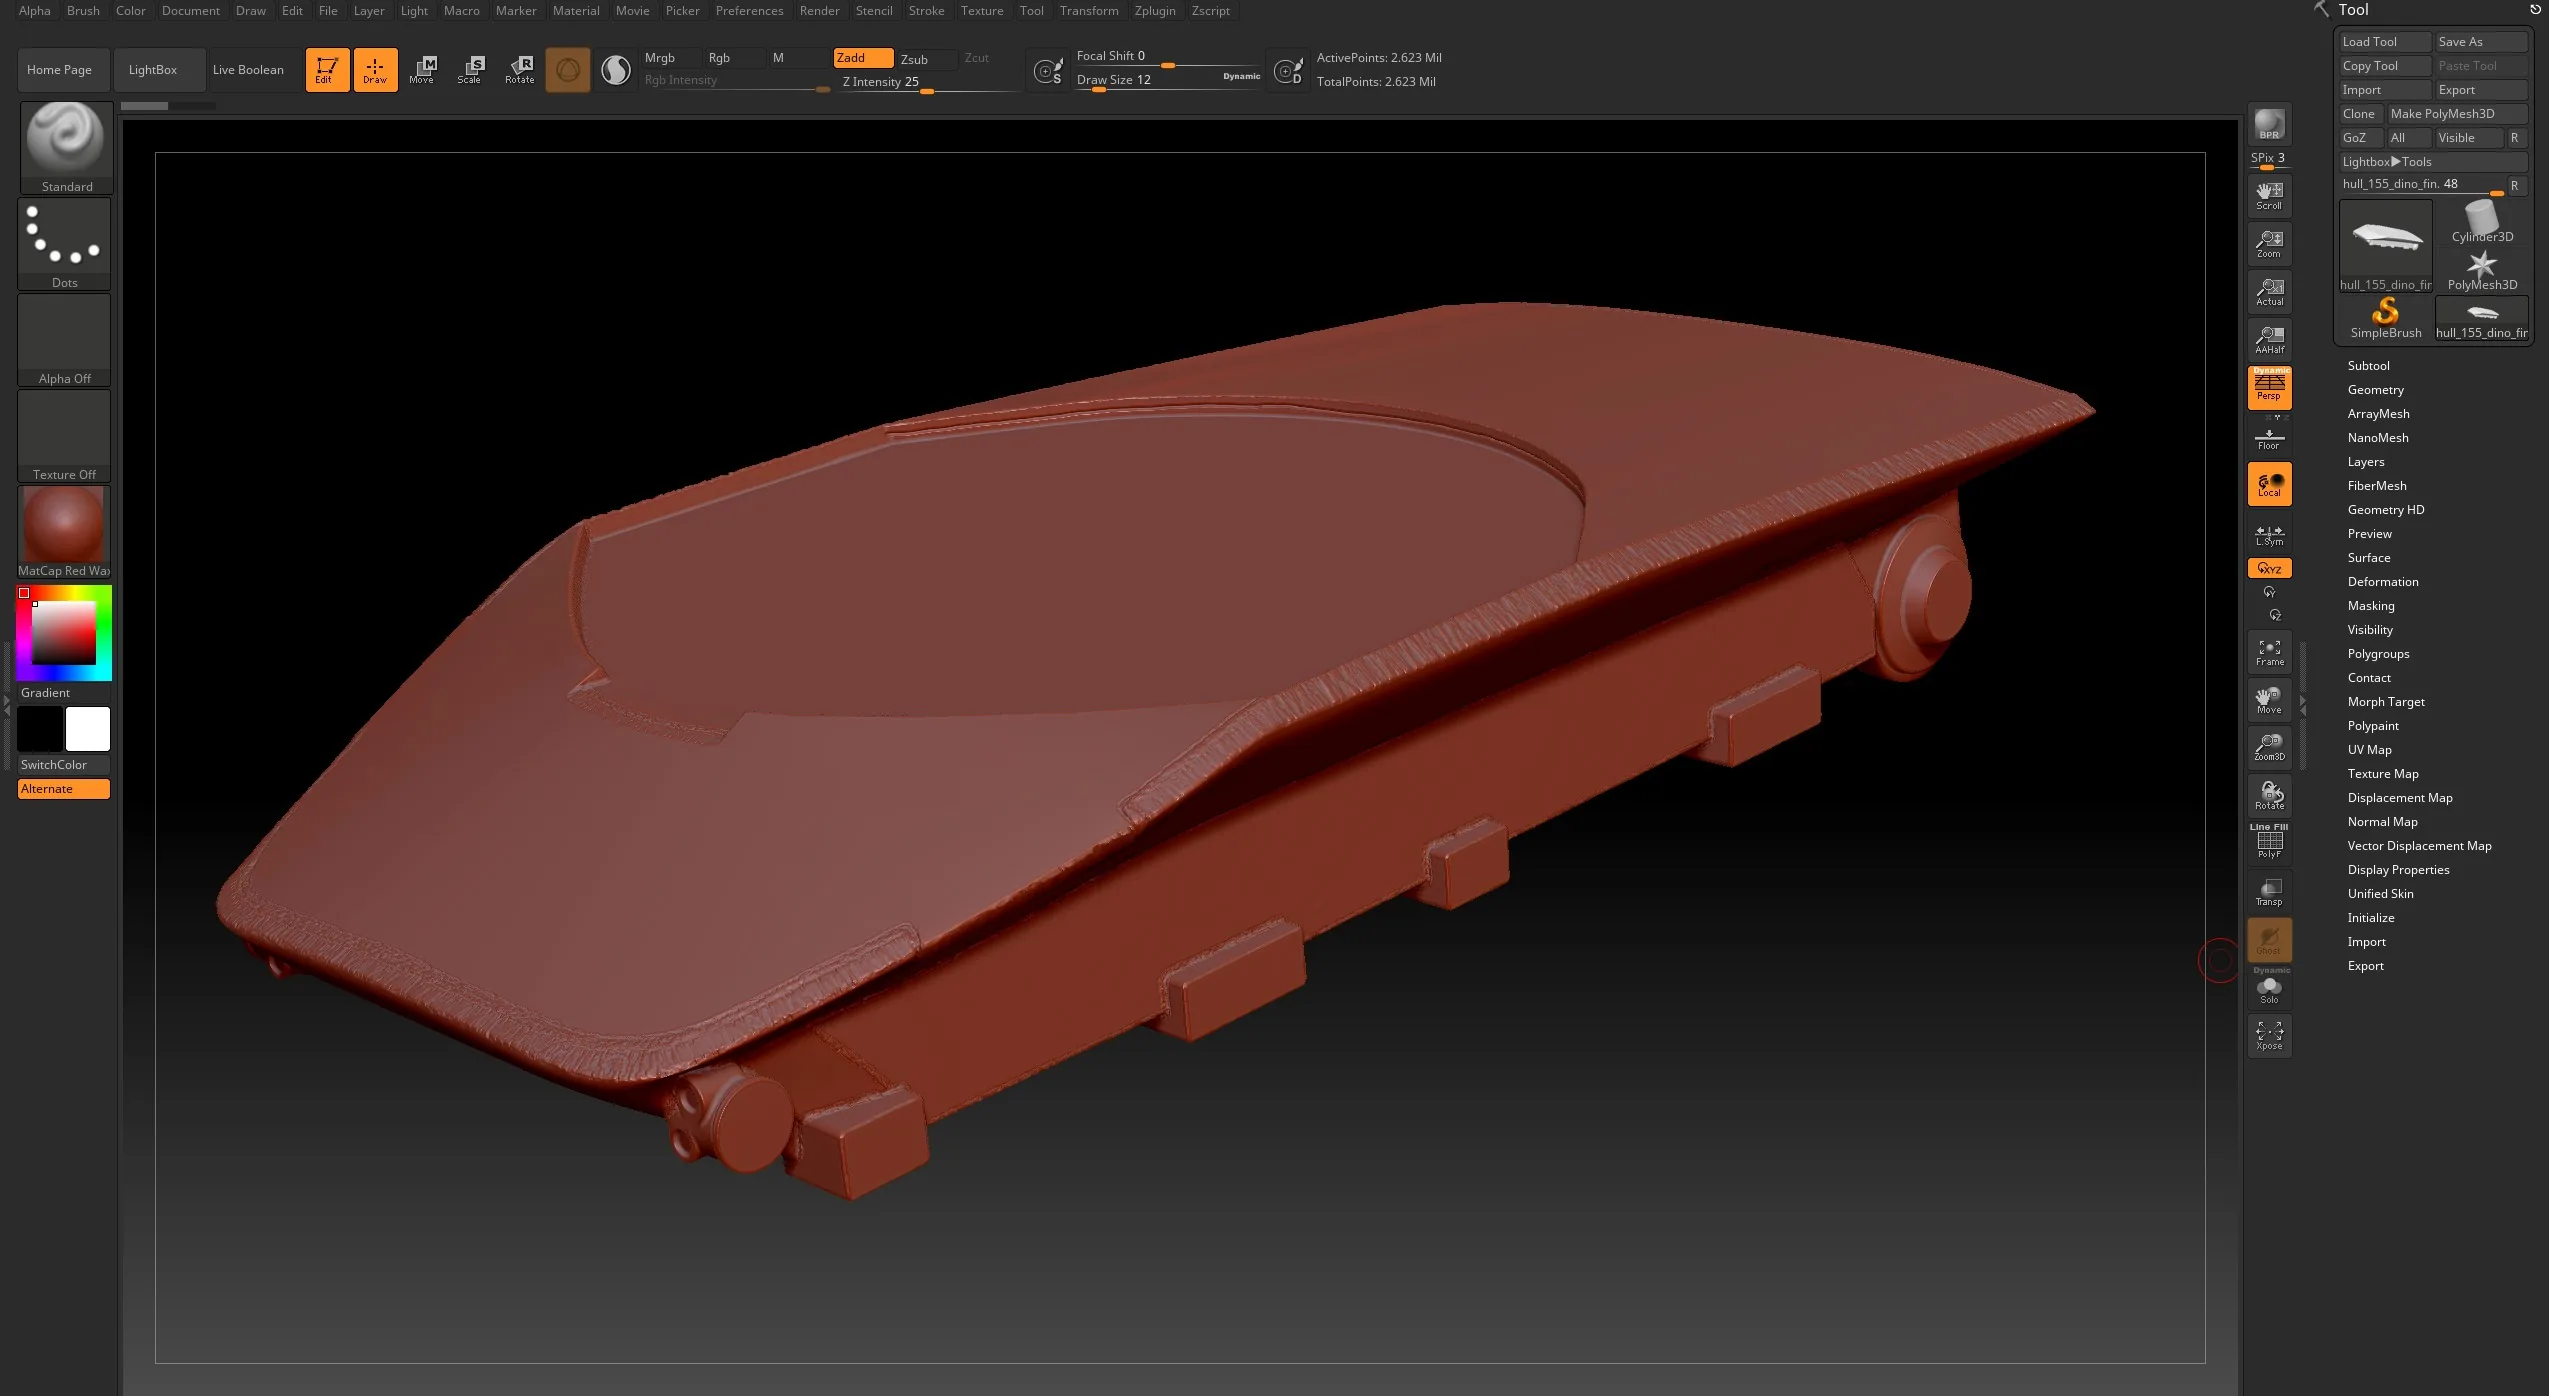Click the Home Page button
The image size is (2549, 1396).
tap(63, 70)
